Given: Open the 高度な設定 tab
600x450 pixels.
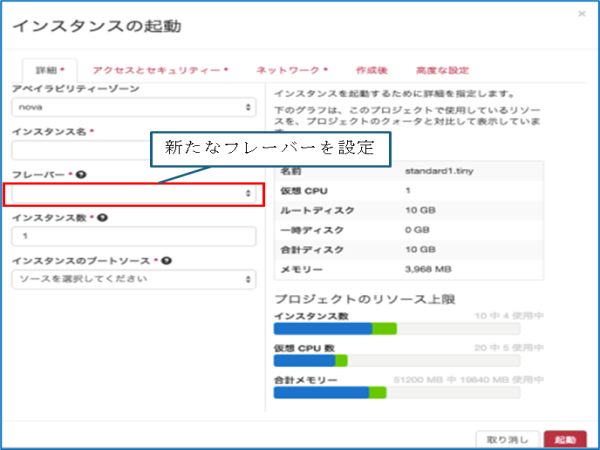Looking at the screenshot, I should [x=445, y=71].
